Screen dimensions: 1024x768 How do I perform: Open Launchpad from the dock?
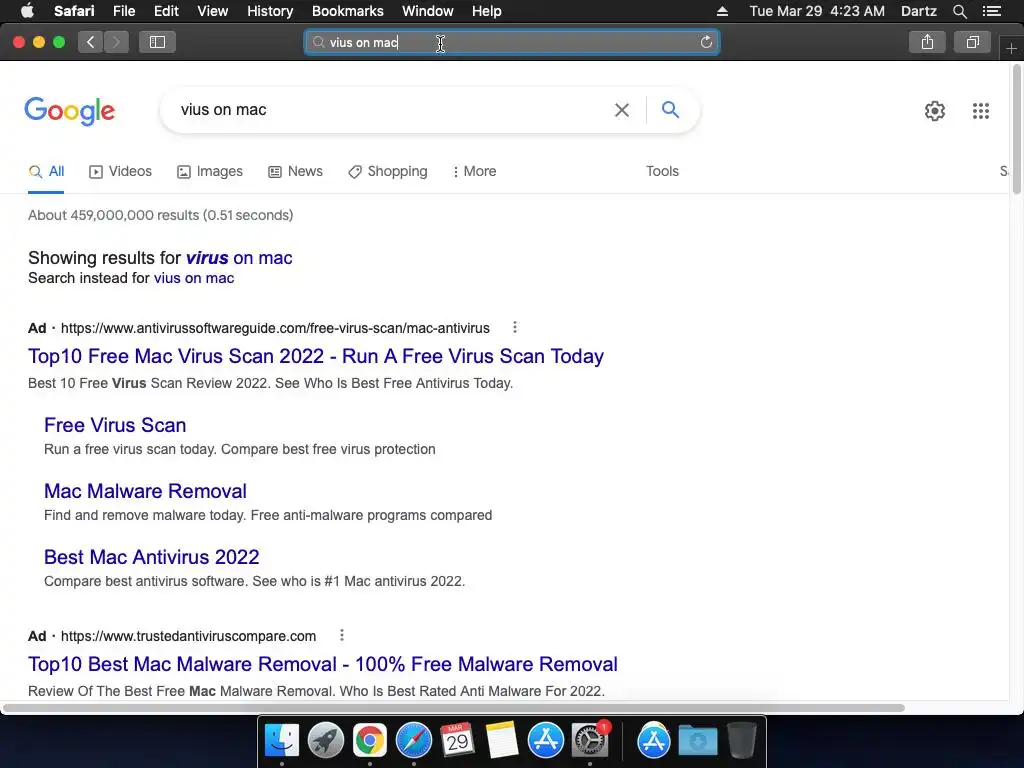325,741
